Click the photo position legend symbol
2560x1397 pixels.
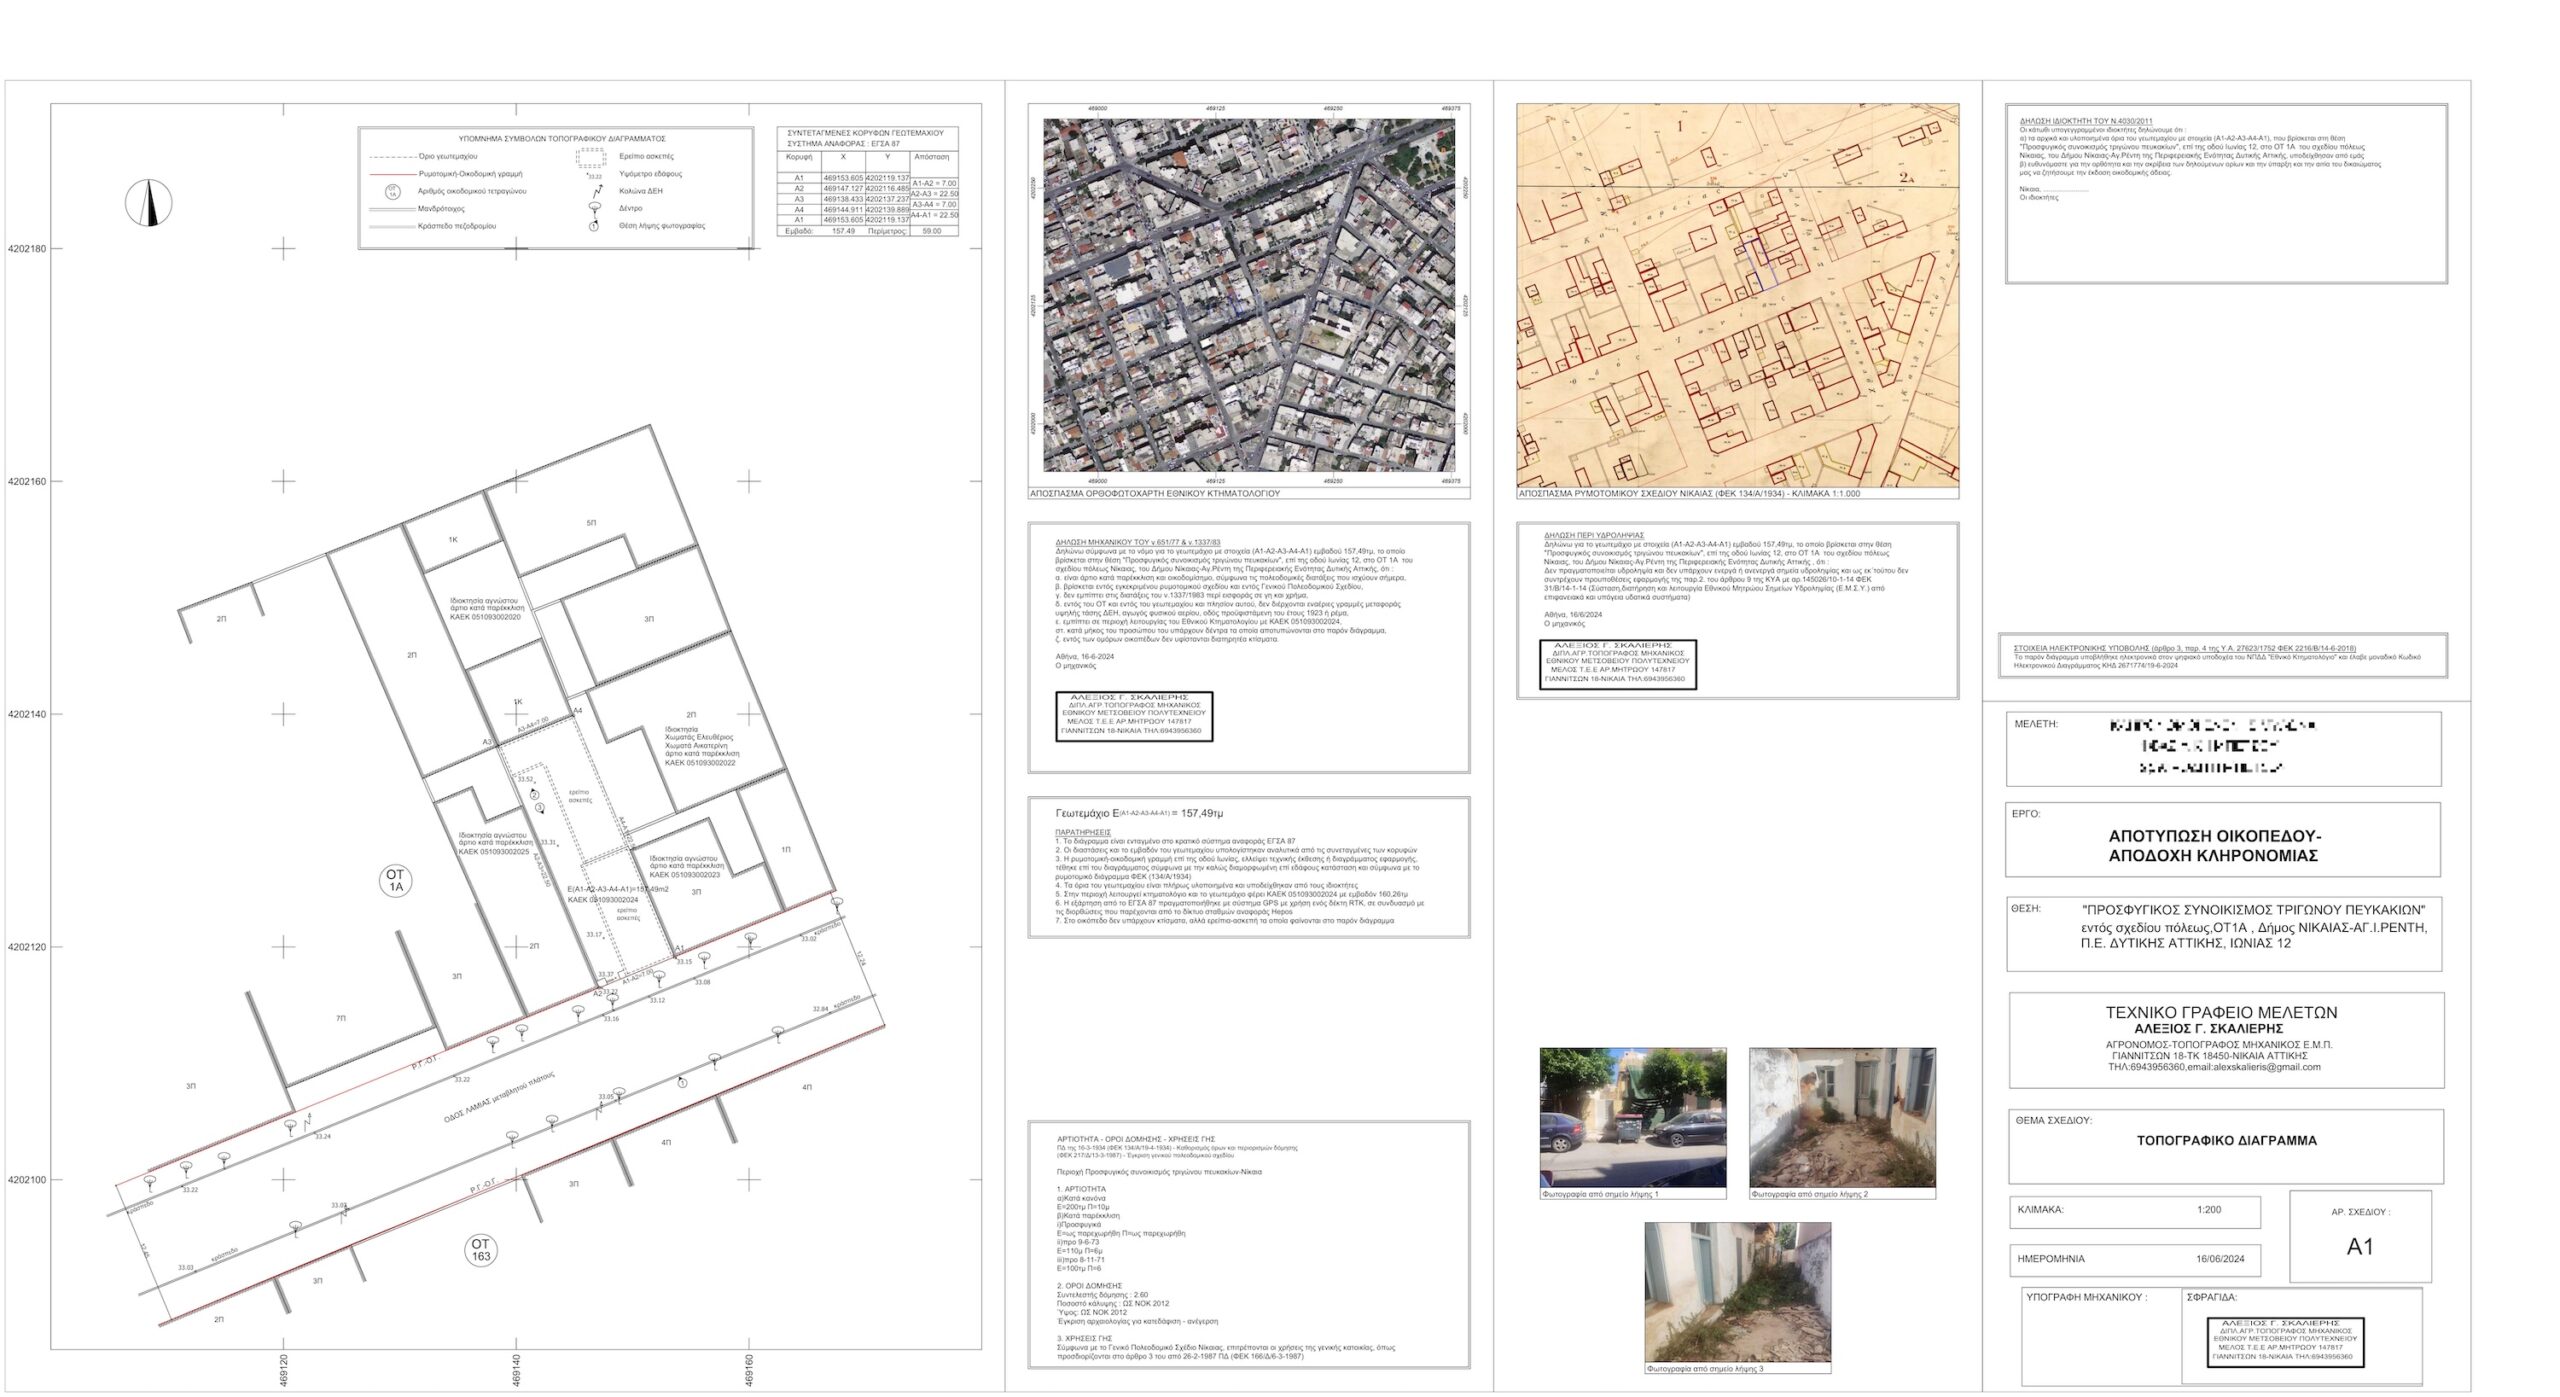pyautogui.click(x=594, y=225)
